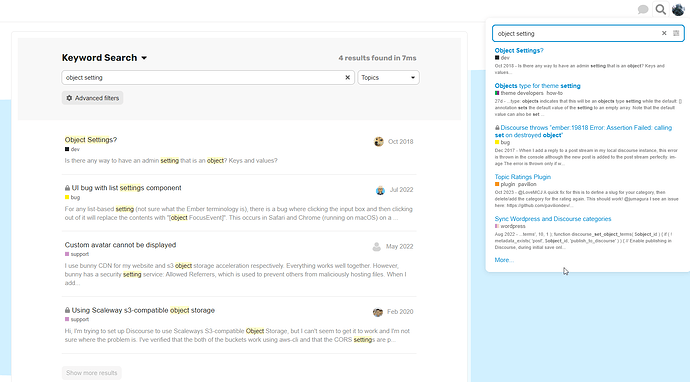Image resolution: width=690 pixels, height=382 pixels.
Task: Open the Keyword Search type dropdown
Action: pyautogui.click(x=104, y=58)
